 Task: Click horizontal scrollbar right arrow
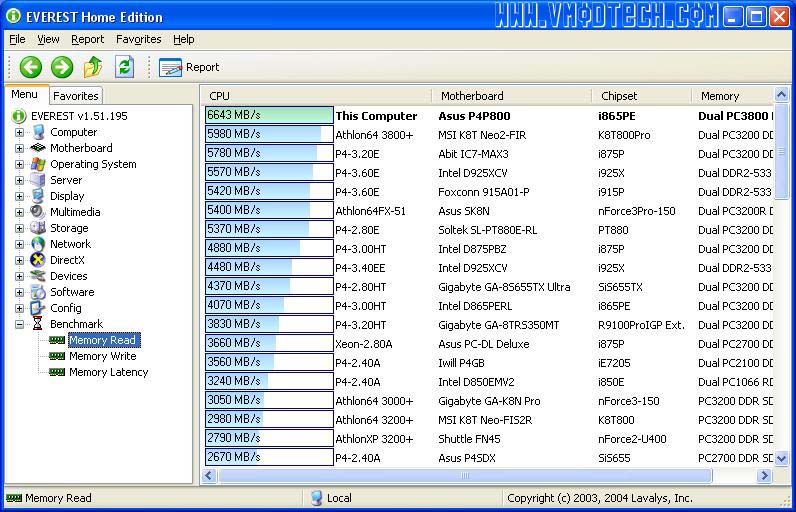[x=764, y=475]
